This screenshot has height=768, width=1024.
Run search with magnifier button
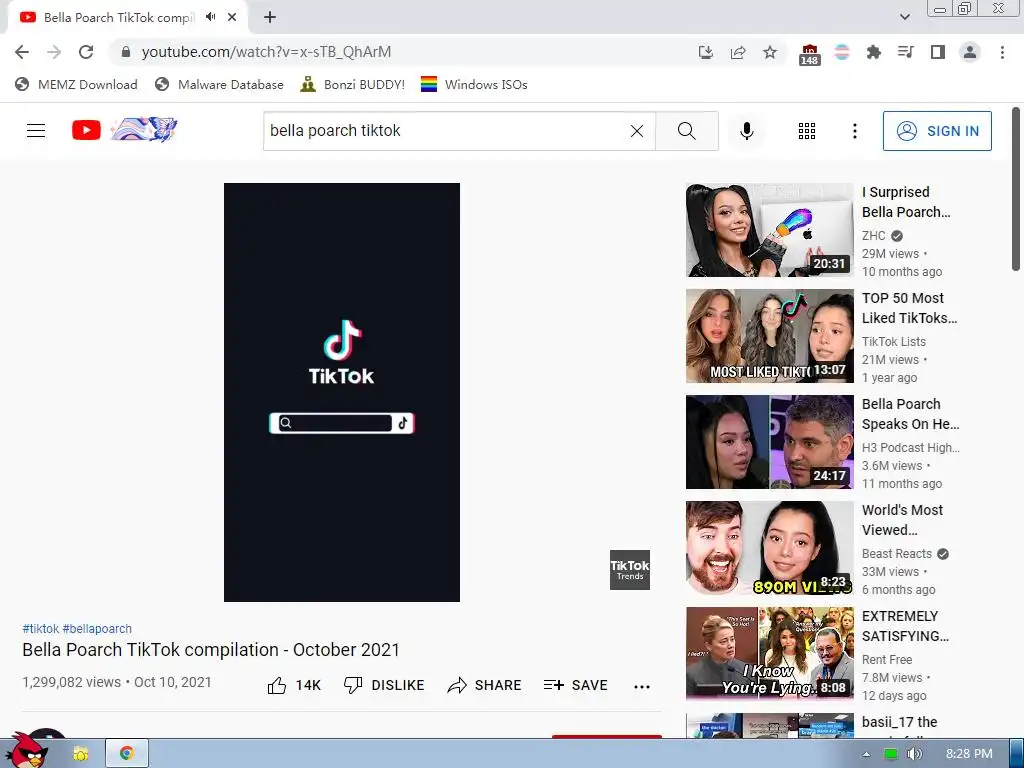click(x=686, y=131)
